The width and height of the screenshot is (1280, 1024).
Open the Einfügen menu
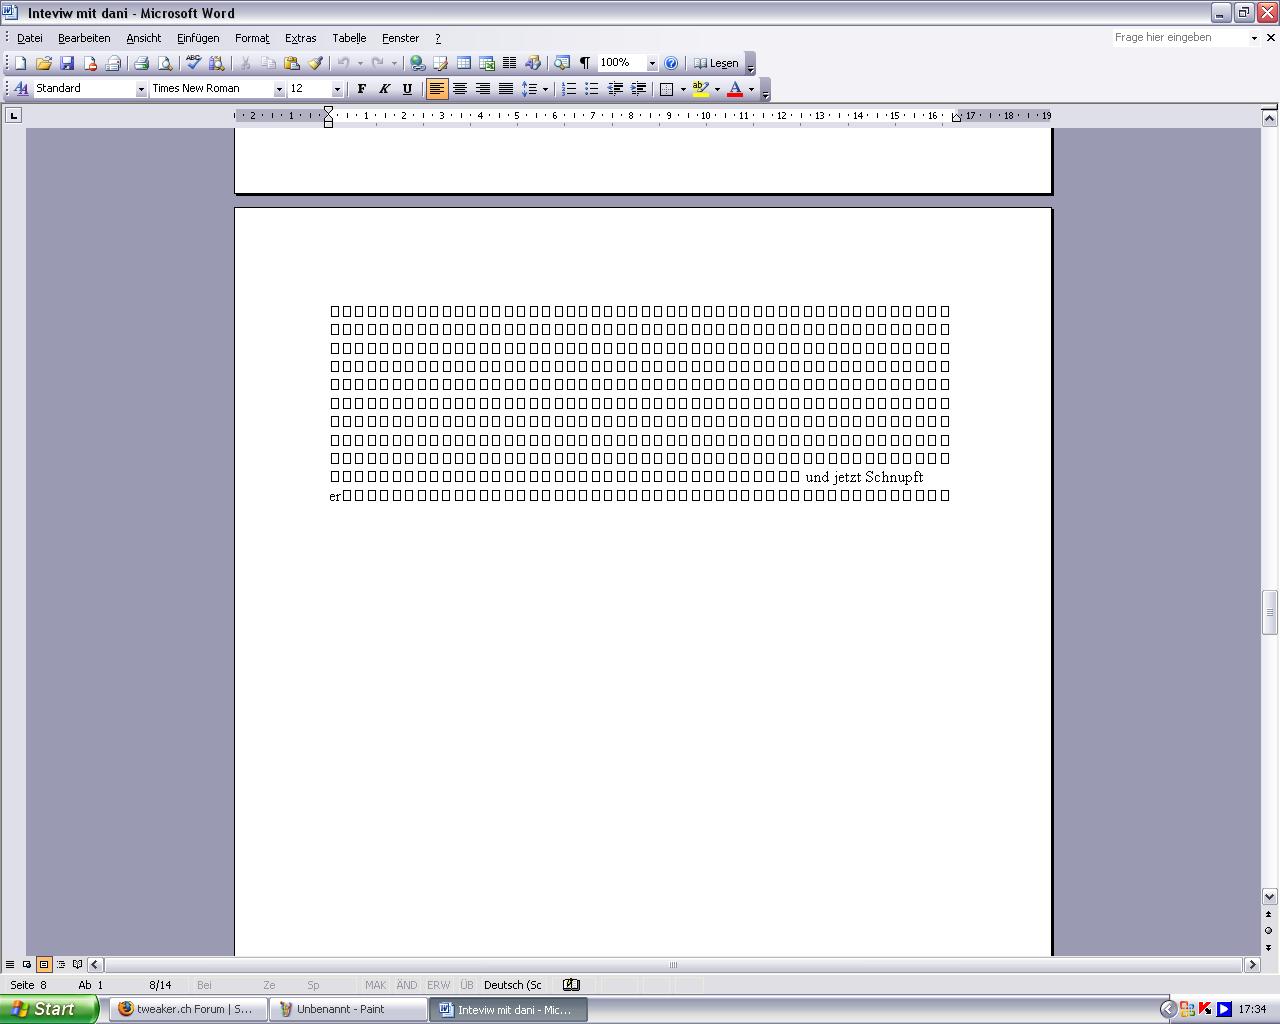click(x=198, y=38)
